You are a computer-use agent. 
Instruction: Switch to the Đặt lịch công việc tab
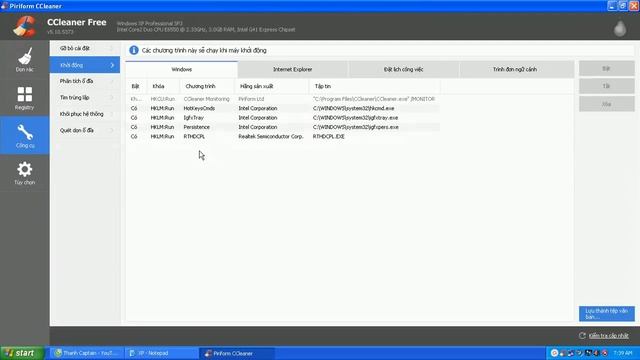[403, 69]
